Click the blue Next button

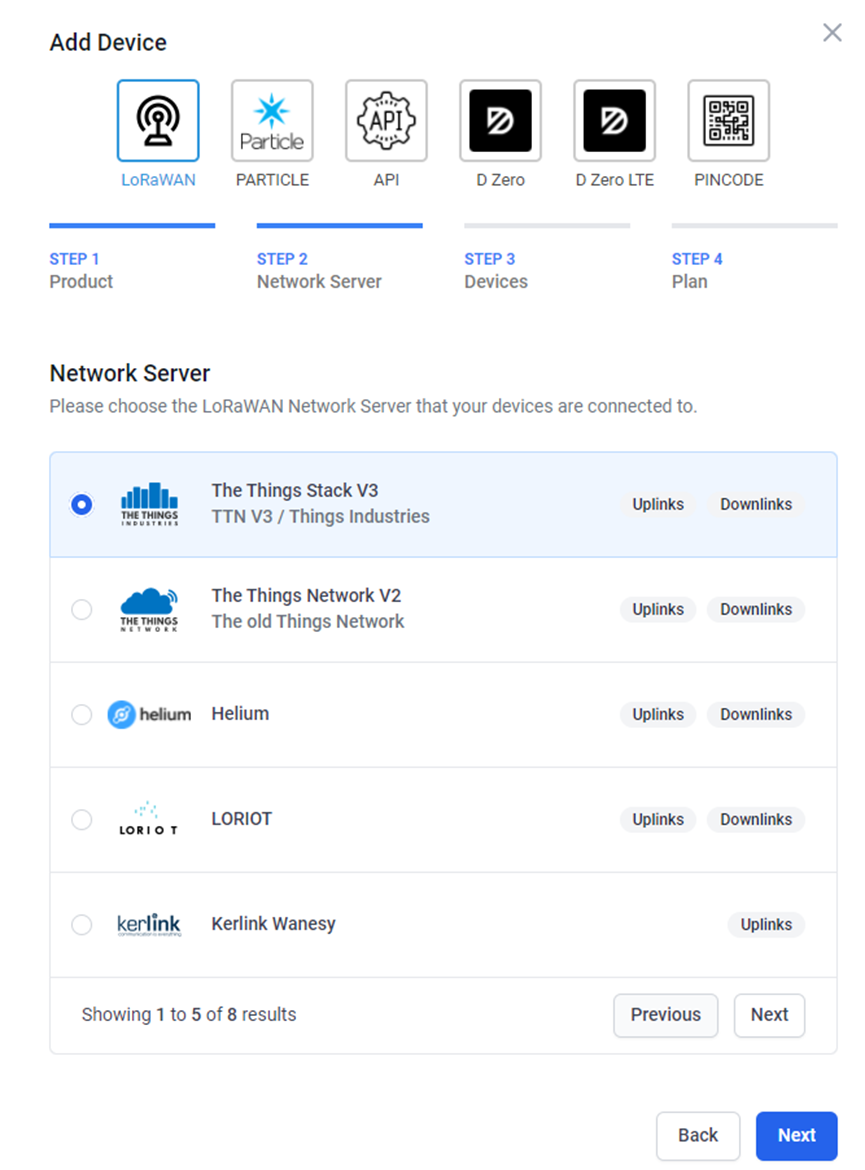click(796, 1136)
